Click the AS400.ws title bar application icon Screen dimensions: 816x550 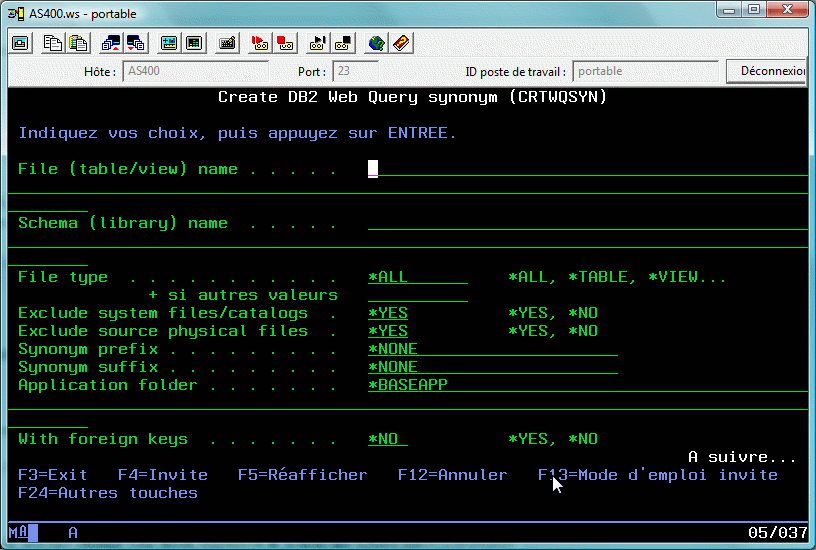coord(16,14)
